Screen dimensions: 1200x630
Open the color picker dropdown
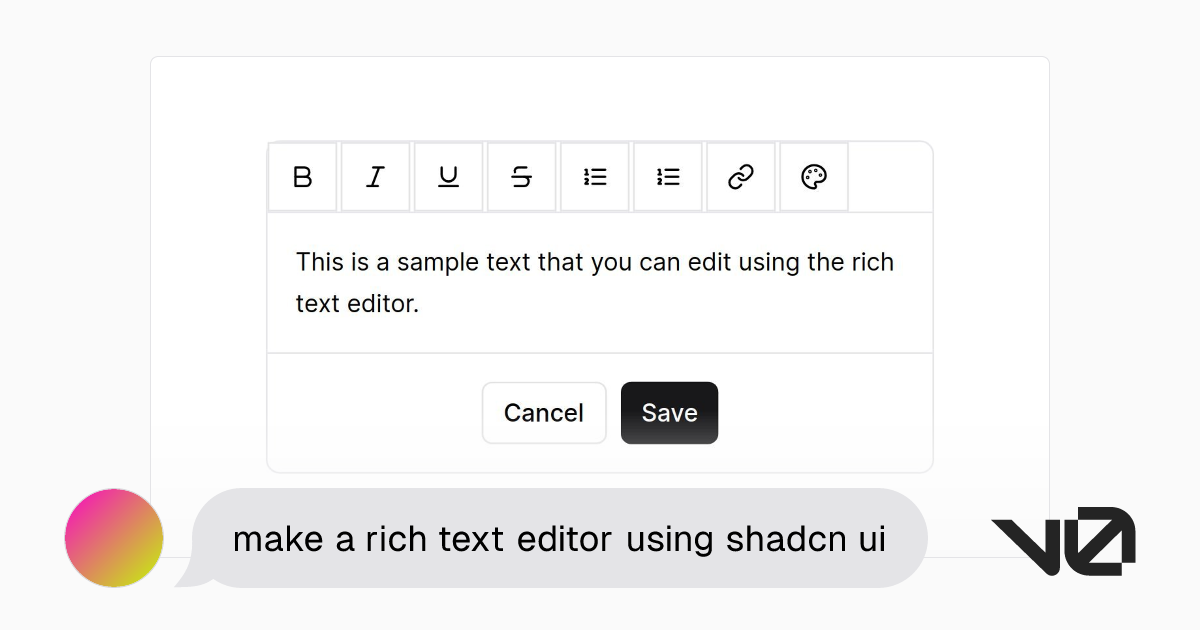813,176
